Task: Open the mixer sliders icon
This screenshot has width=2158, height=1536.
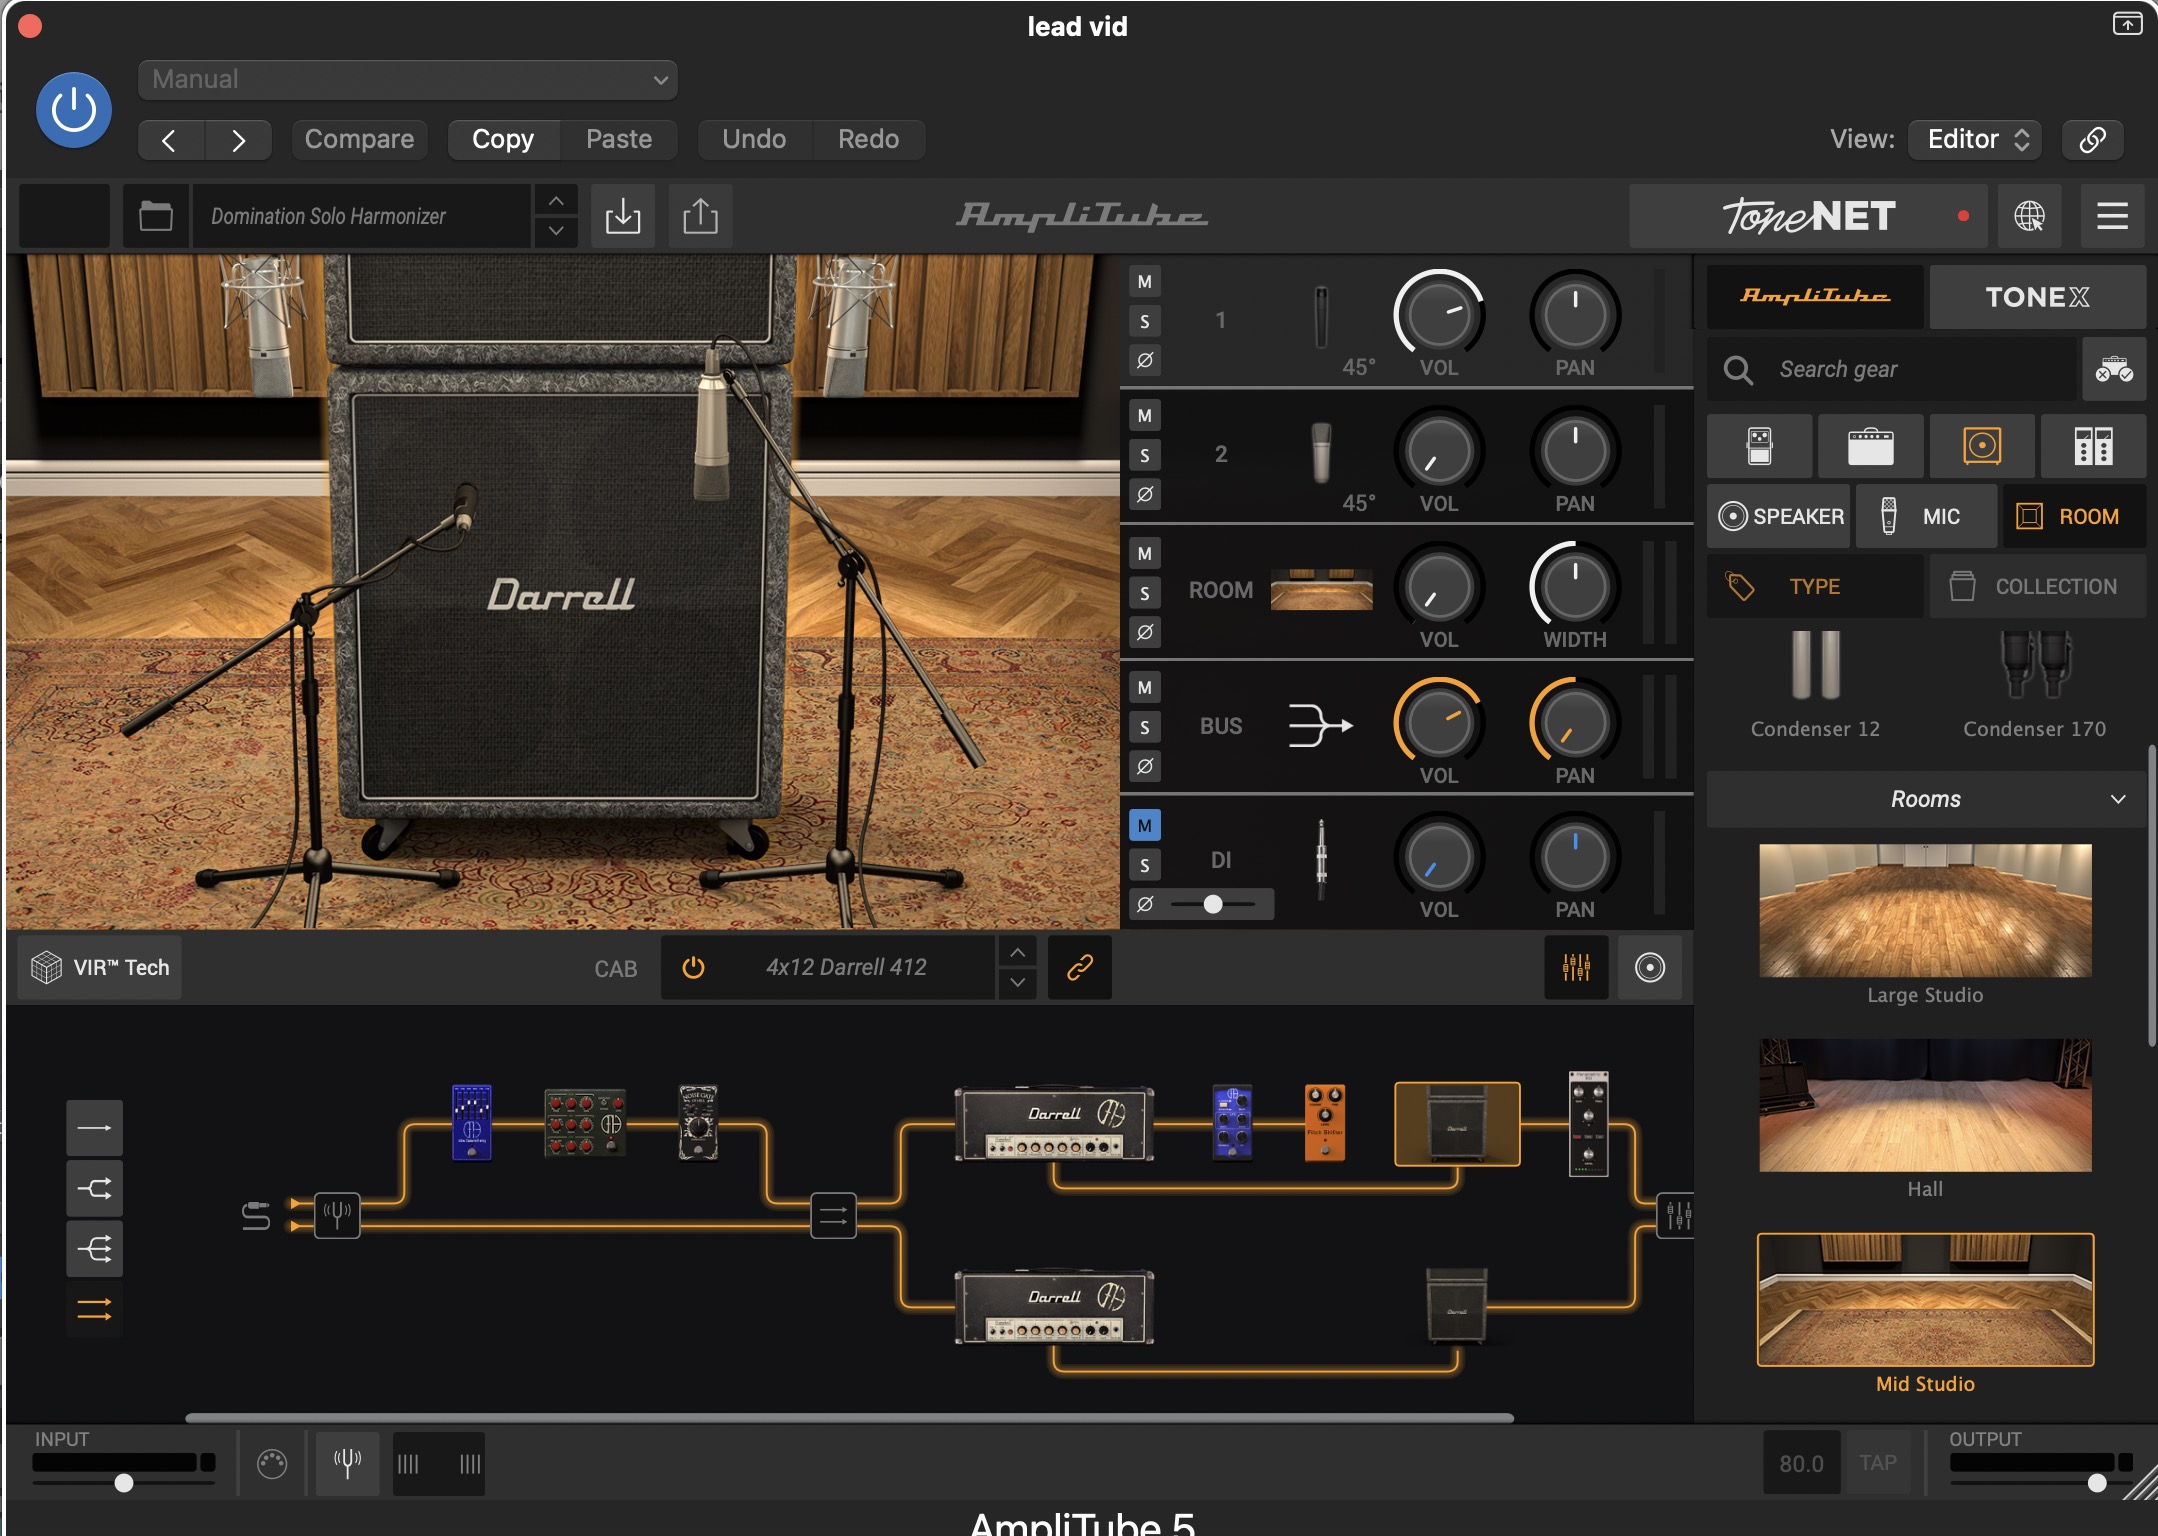Action: 1576,967
